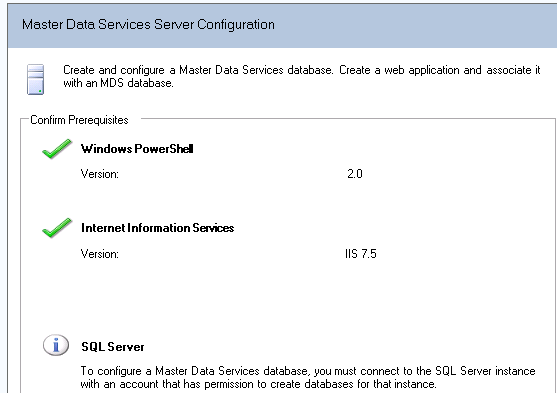Click the 'Version:' label under Internet Information Services
Screen dimensions: 557x393
click(100, 254)
